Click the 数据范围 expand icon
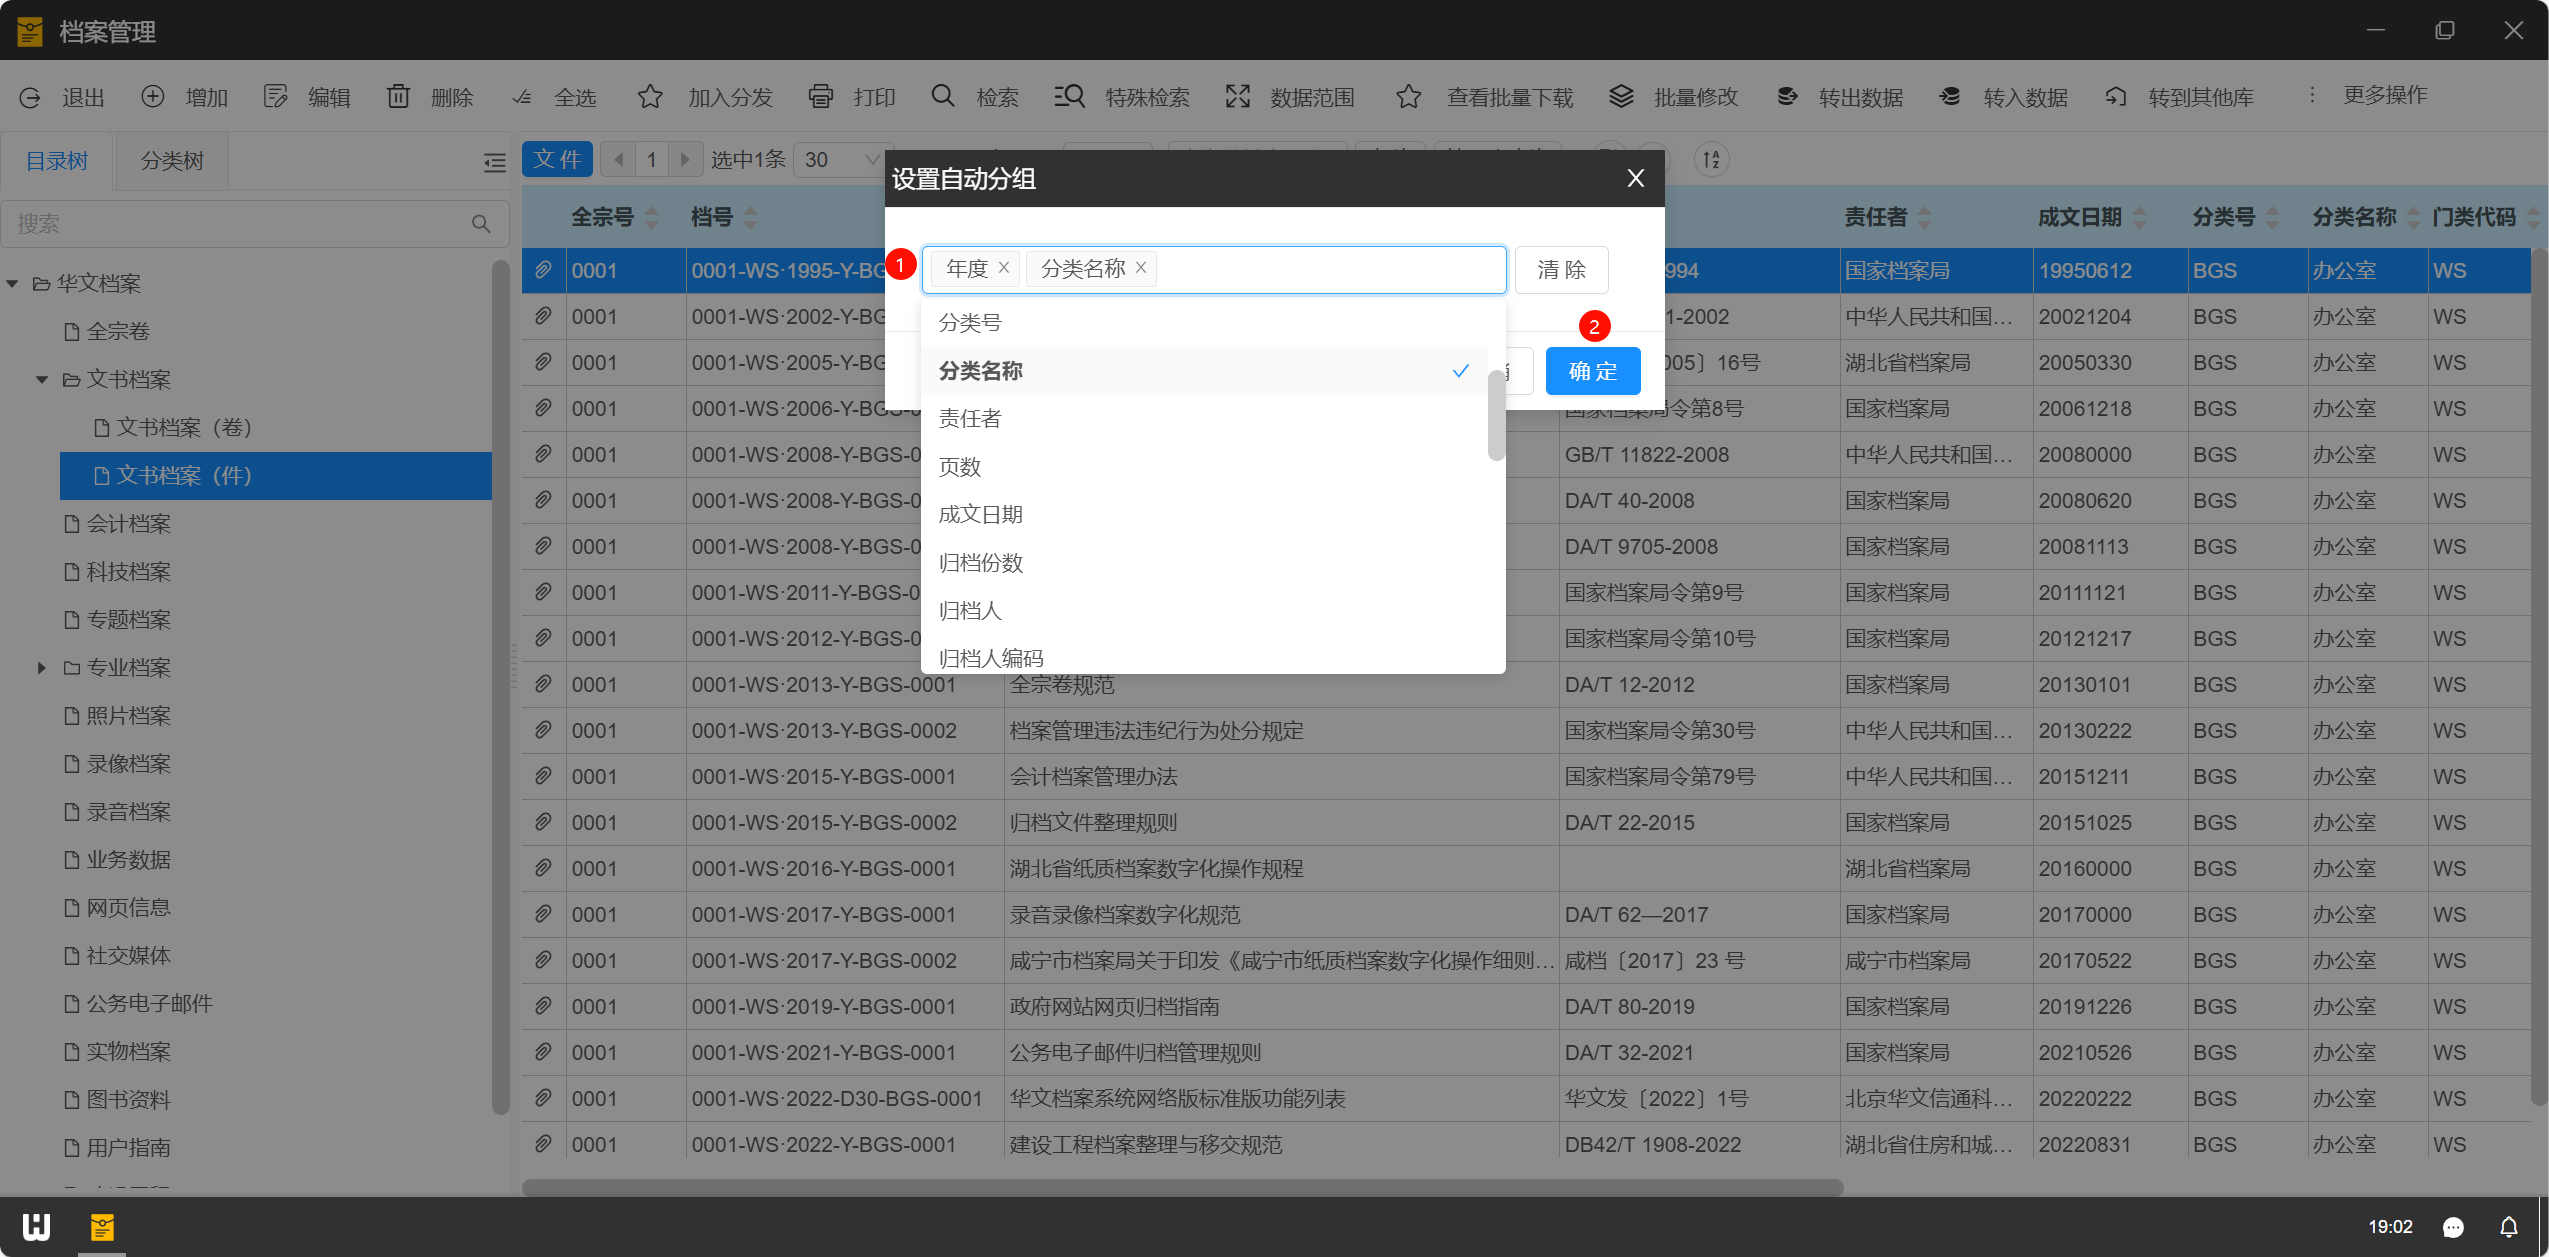This screenshot has height=1257, width=2549. tap(1238, 96)
